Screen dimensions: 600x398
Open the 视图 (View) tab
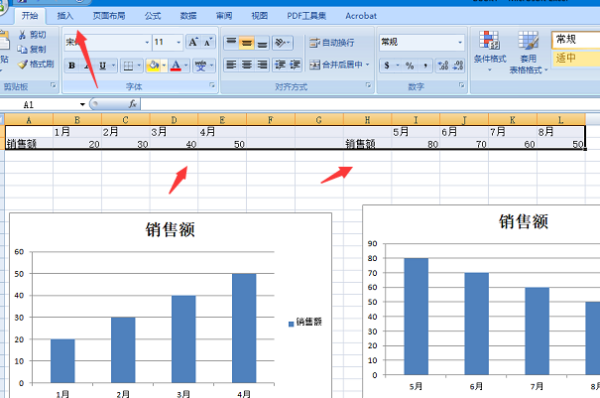pos(259,16)
